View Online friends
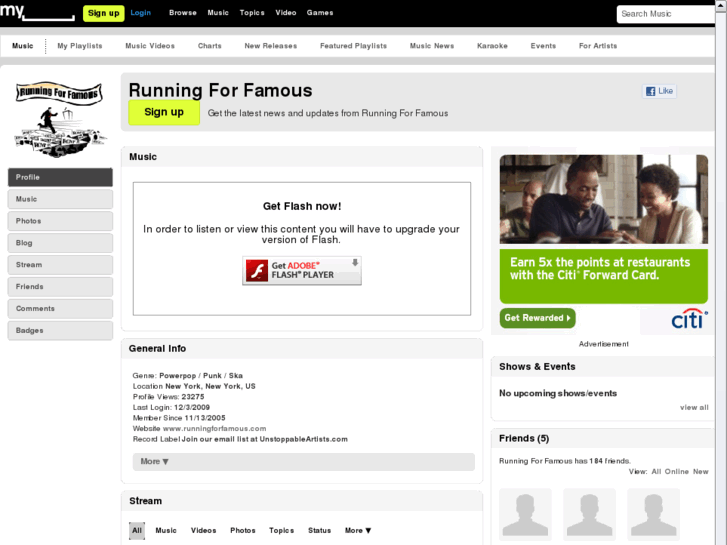The height and width of the screenshot is (545, 727). (676, 472)
